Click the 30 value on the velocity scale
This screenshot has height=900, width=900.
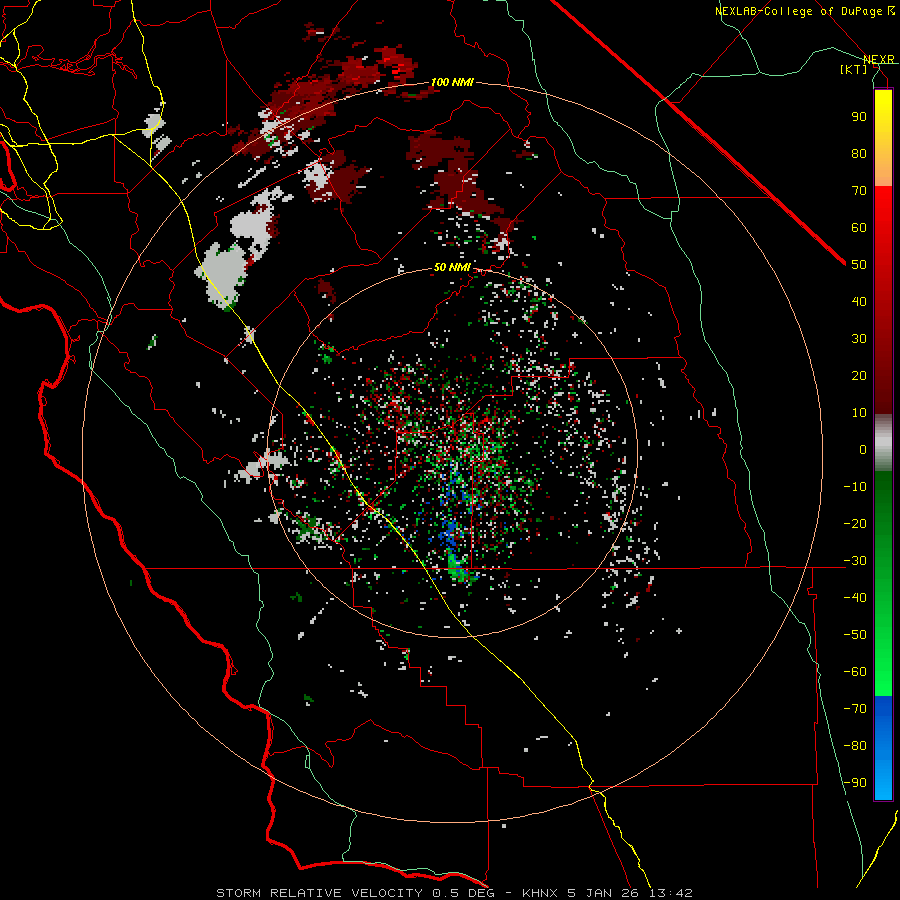859,339
